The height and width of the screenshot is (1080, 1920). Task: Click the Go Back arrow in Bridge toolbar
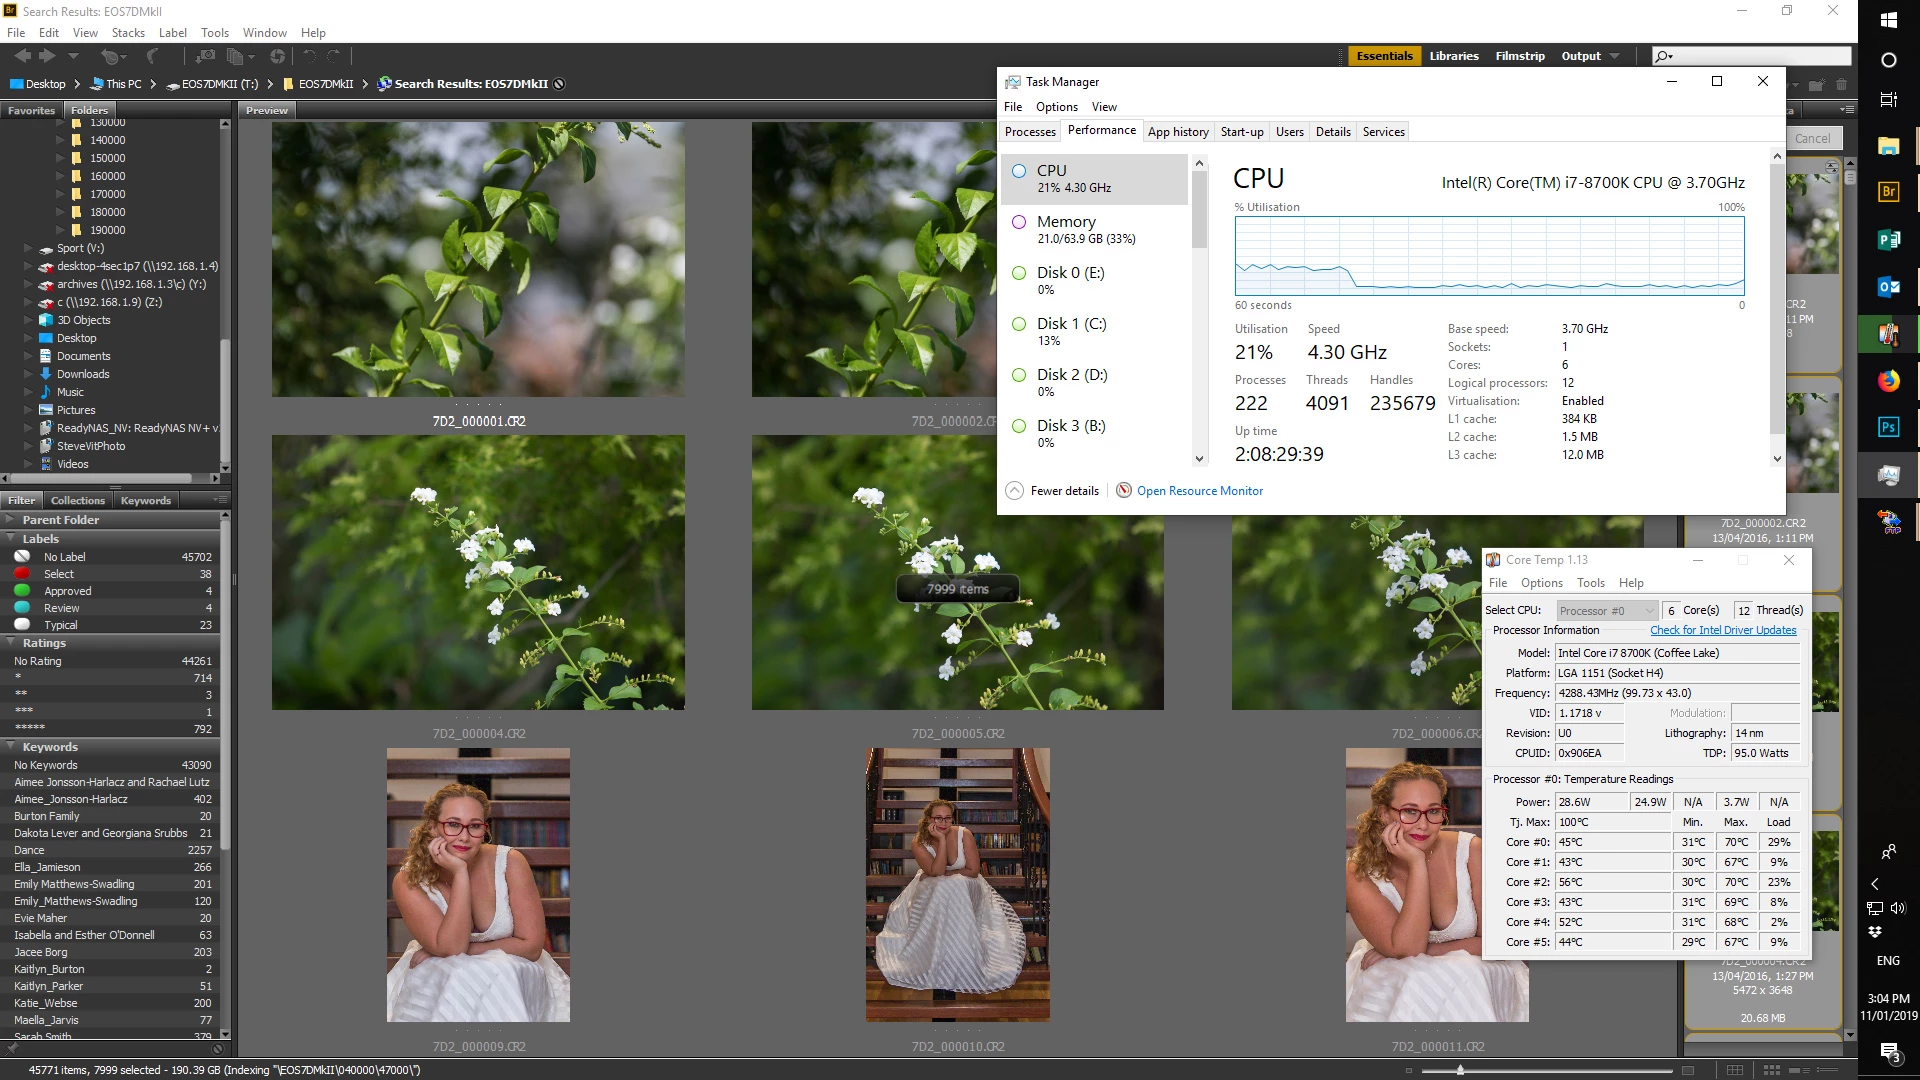coord(22,56)
